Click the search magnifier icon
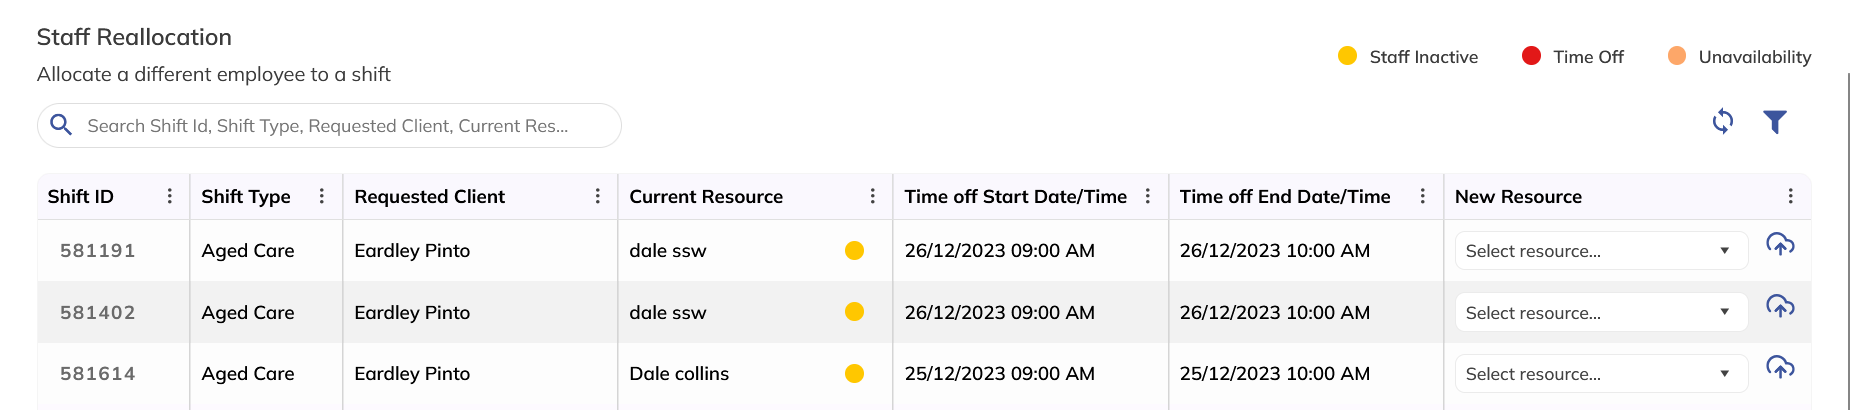 pos(61,125)
